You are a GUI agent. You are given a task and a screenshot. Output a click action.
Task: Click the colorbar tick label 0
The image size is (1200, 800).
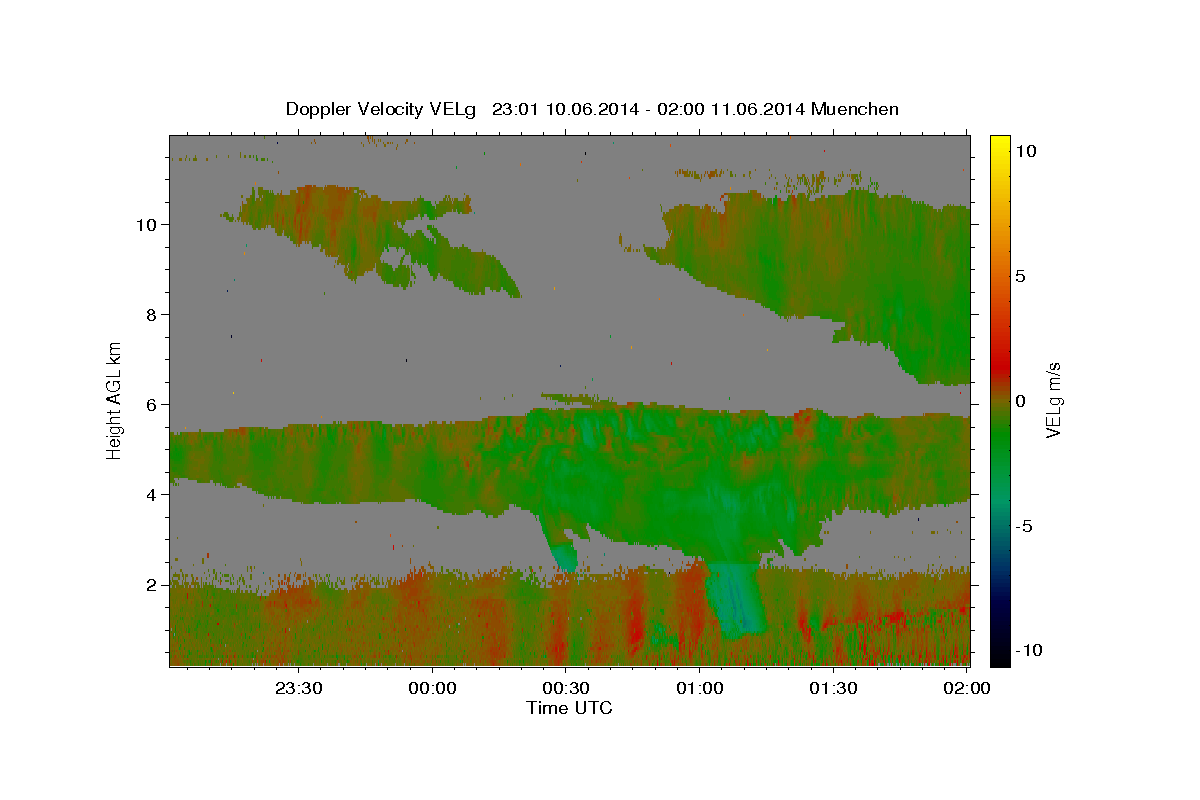click(x=1021, y=401)
